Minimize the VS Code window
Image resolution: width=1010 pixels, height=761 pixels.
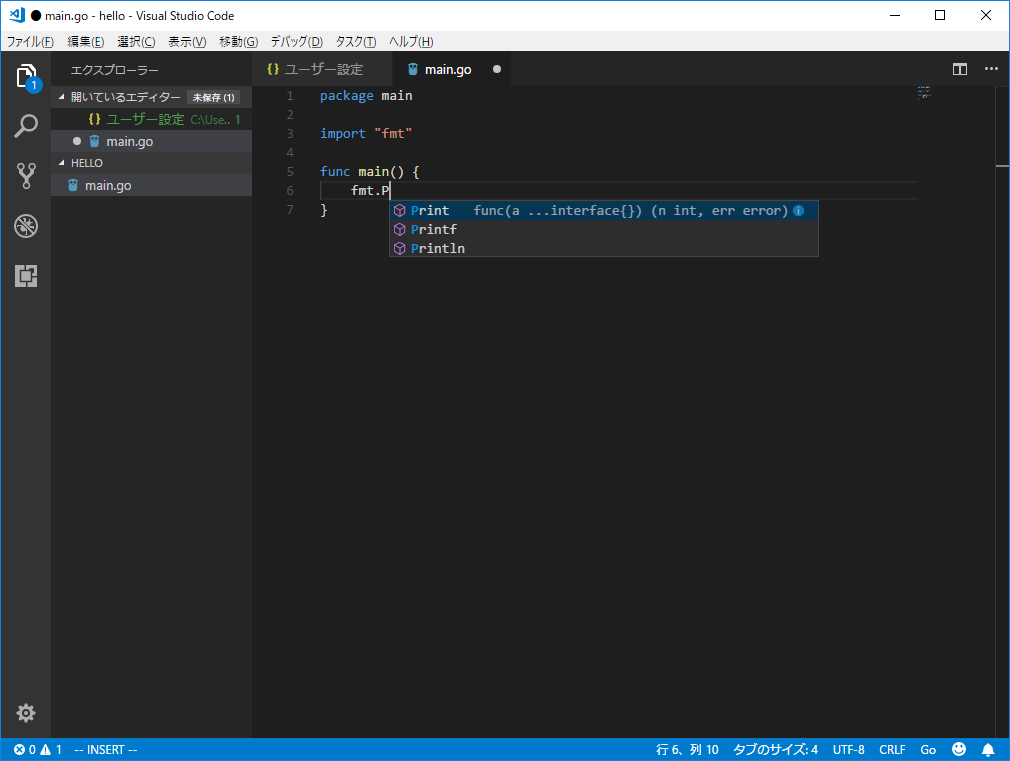click(895, 15)
